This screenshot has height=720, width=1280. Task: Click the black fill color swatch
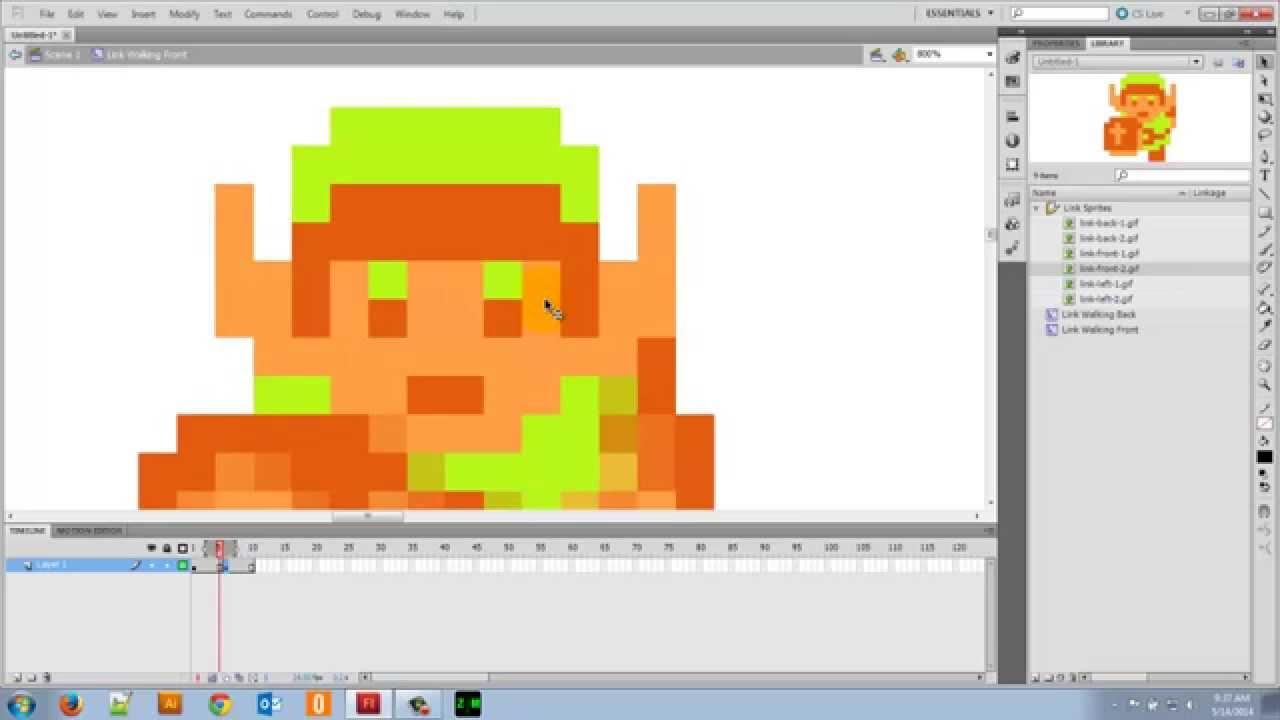[x=1265, y=457]
